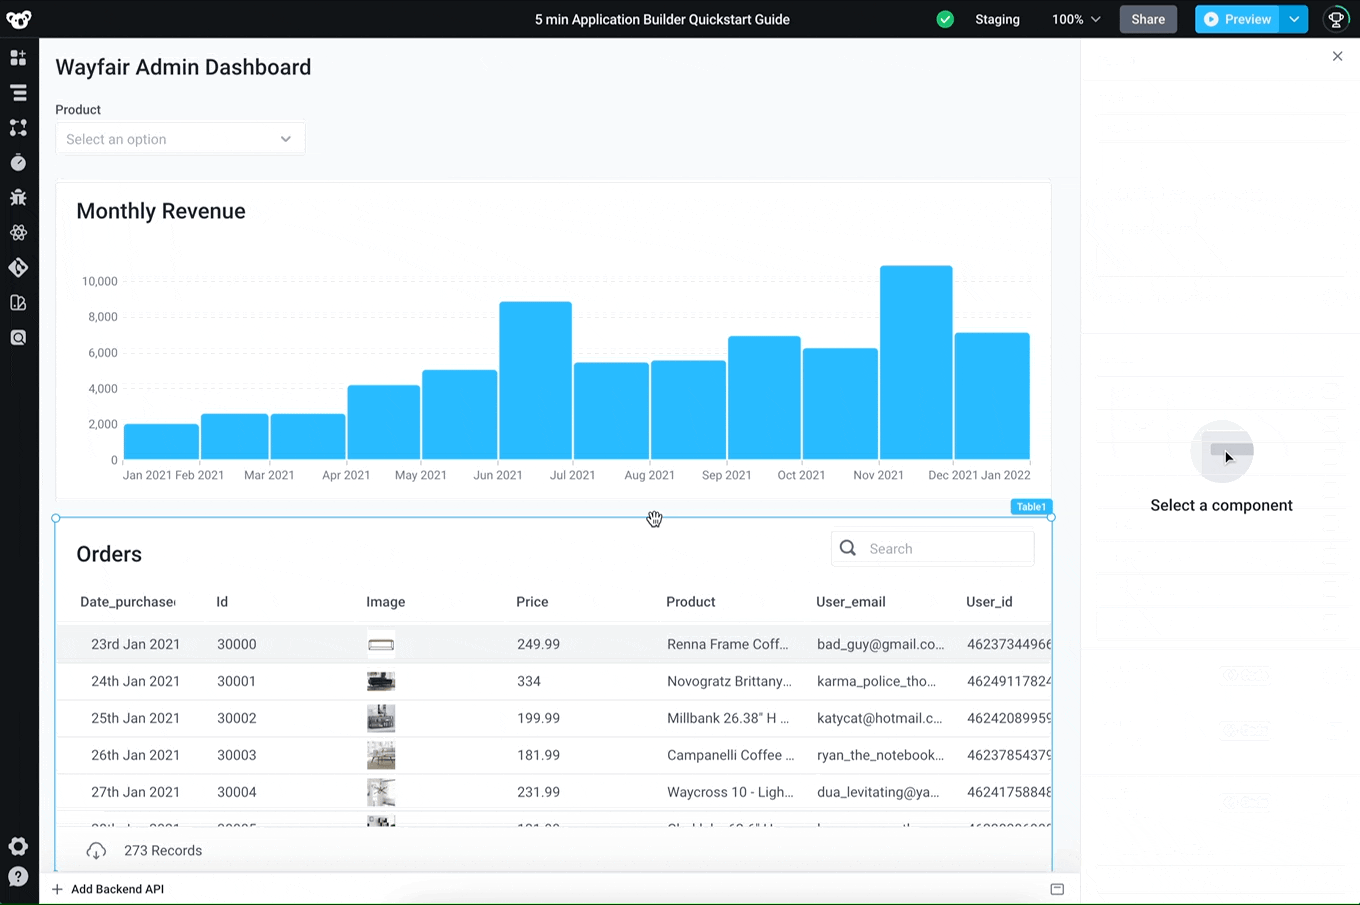This screenshot has height=905, width=1360.
Task: Open the bug debugger icon
Action: [18, 198]
